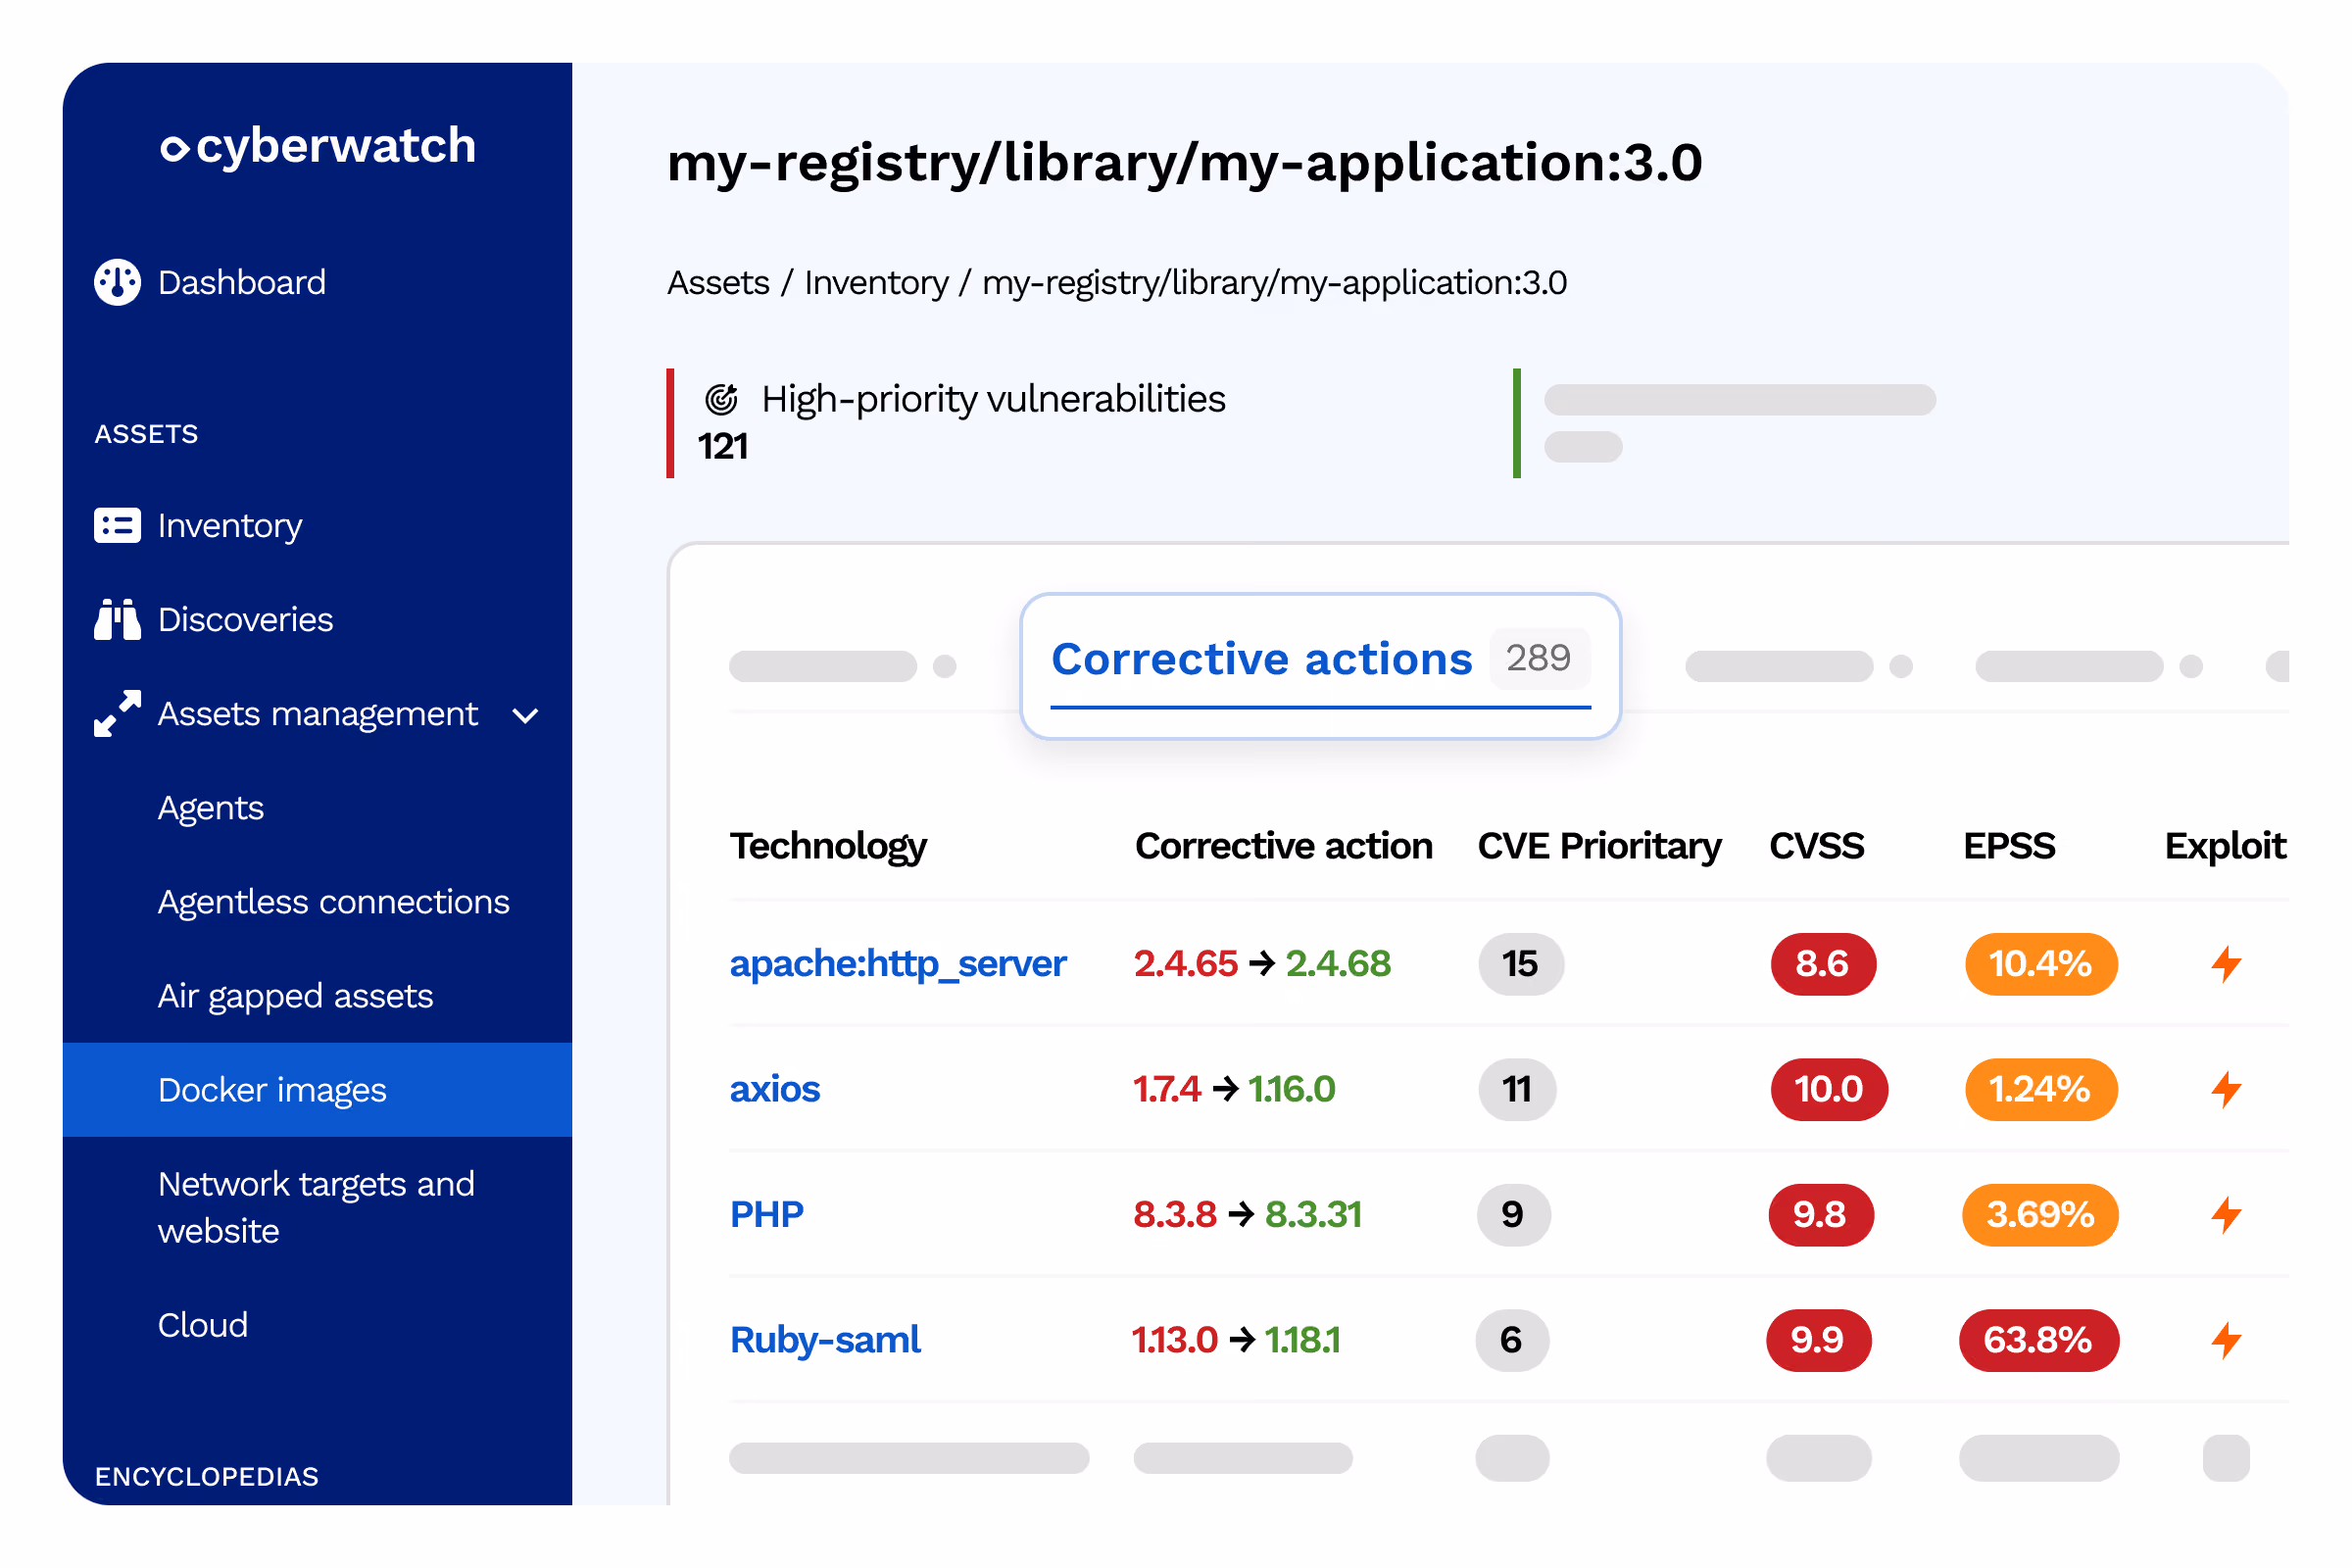This screenshot has width=2352, height=1568.
Task: Click High-priority vulnerabilities count 121
Action: coord(722,446)
